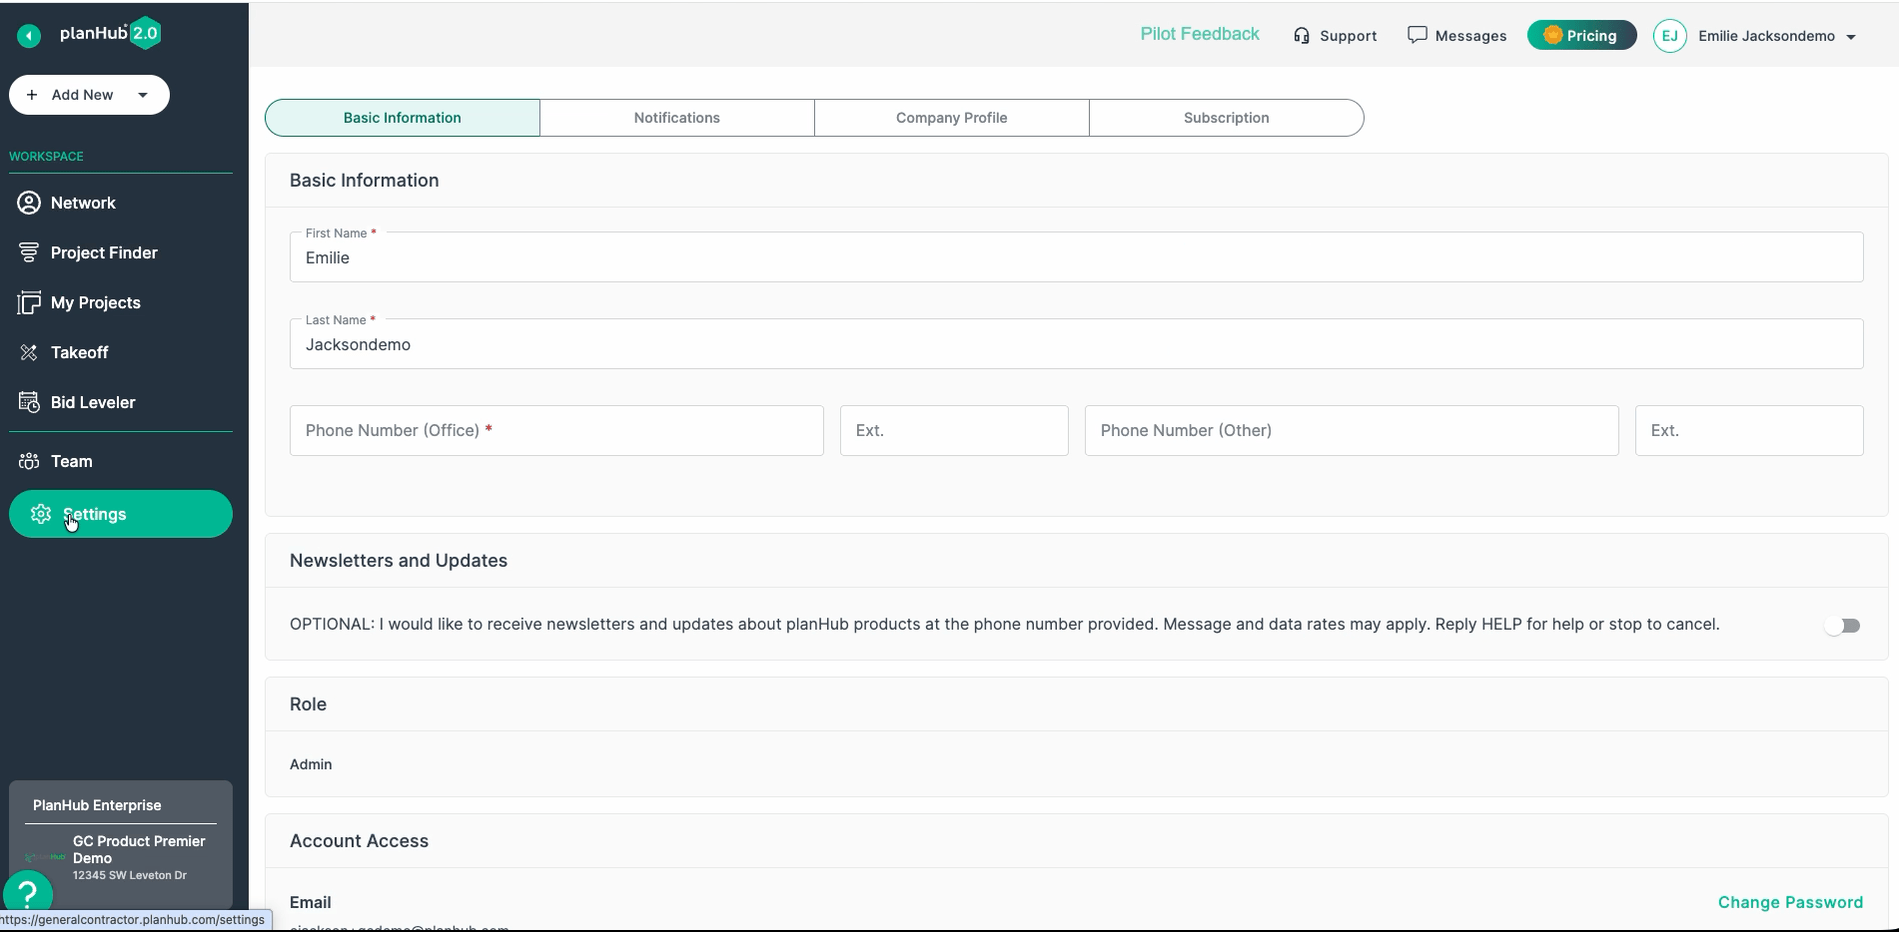This screenshot has width=1899, height=932.
Task: Click the company logo in Enterprise card
Action: pos(45,858)
